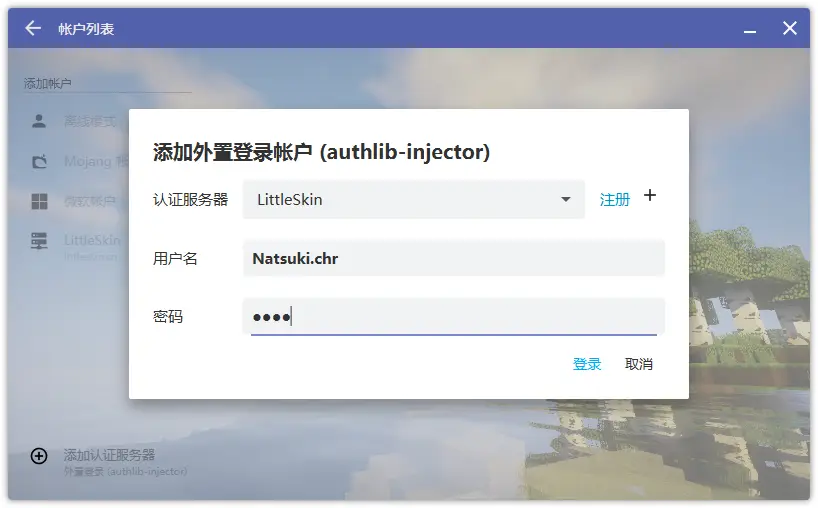818x508 pixels.
Task: Minimize the 帐户列表 window
Action: tap(750, 31)
